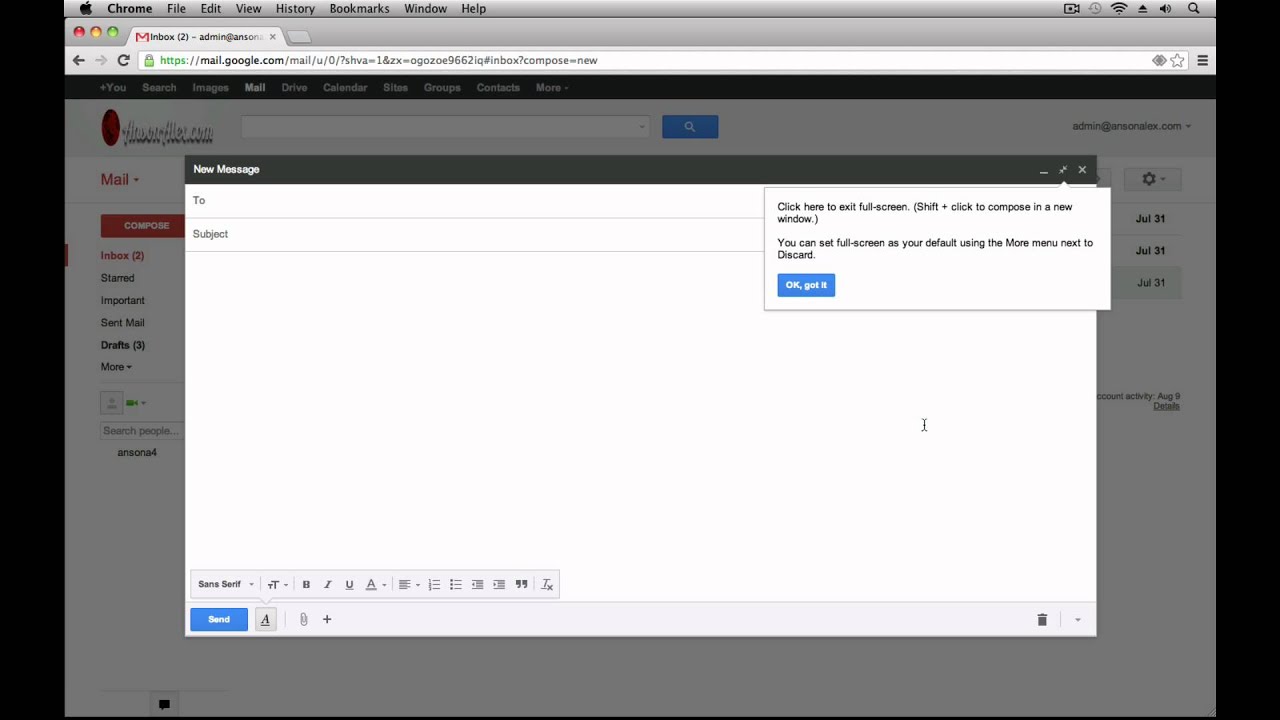The width and height of the screenshot is (1280, 720).
Task: Open Calendar from the Google bar
Action: 345,88
